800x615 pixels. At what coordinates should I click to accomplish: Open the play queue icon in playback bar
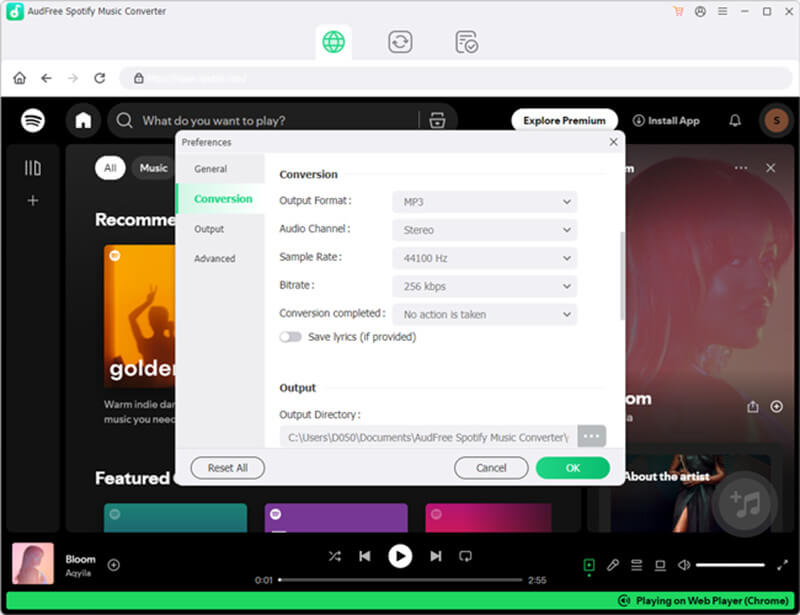[x=636, y=564]
